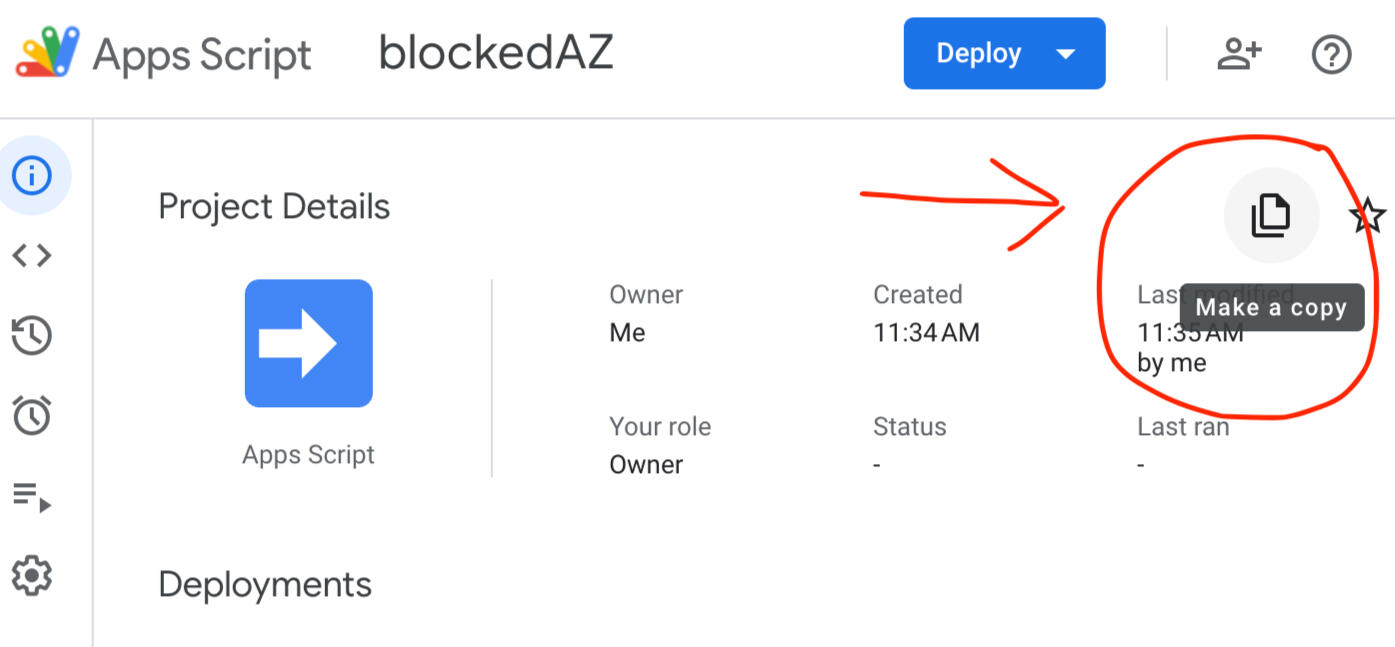
Task: Click the Owner value 'Me'
Action: pyautogui.click(x=627, y=333)
